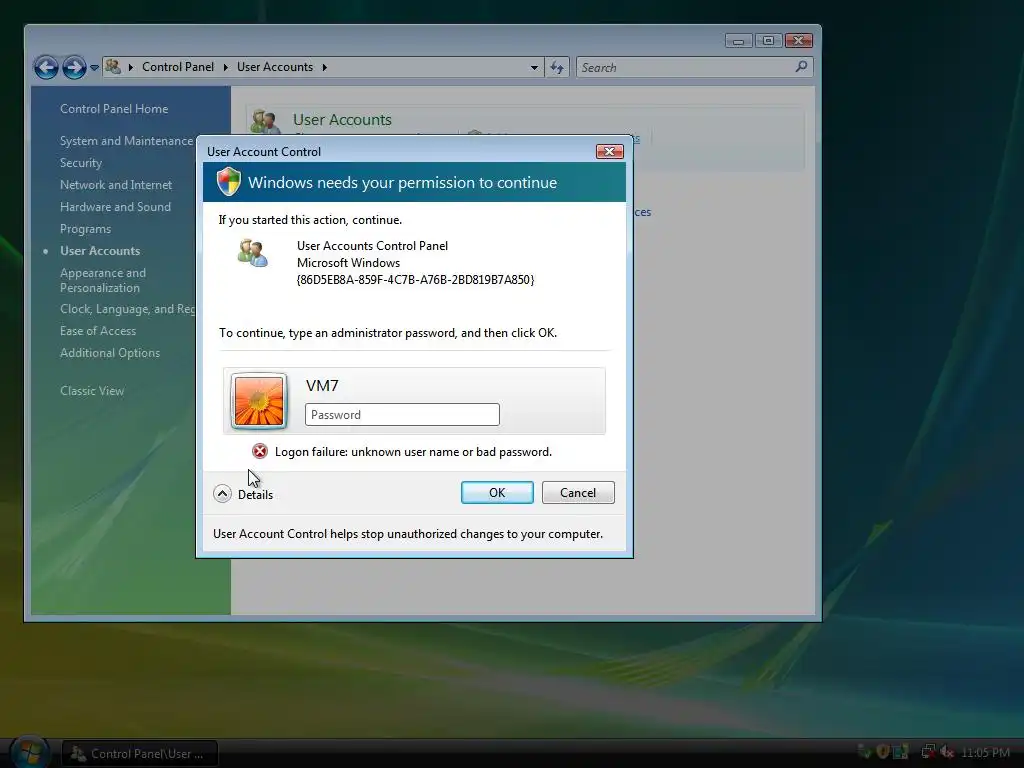Click 'User Accounts Control Panel' program name text

(372, 246)
